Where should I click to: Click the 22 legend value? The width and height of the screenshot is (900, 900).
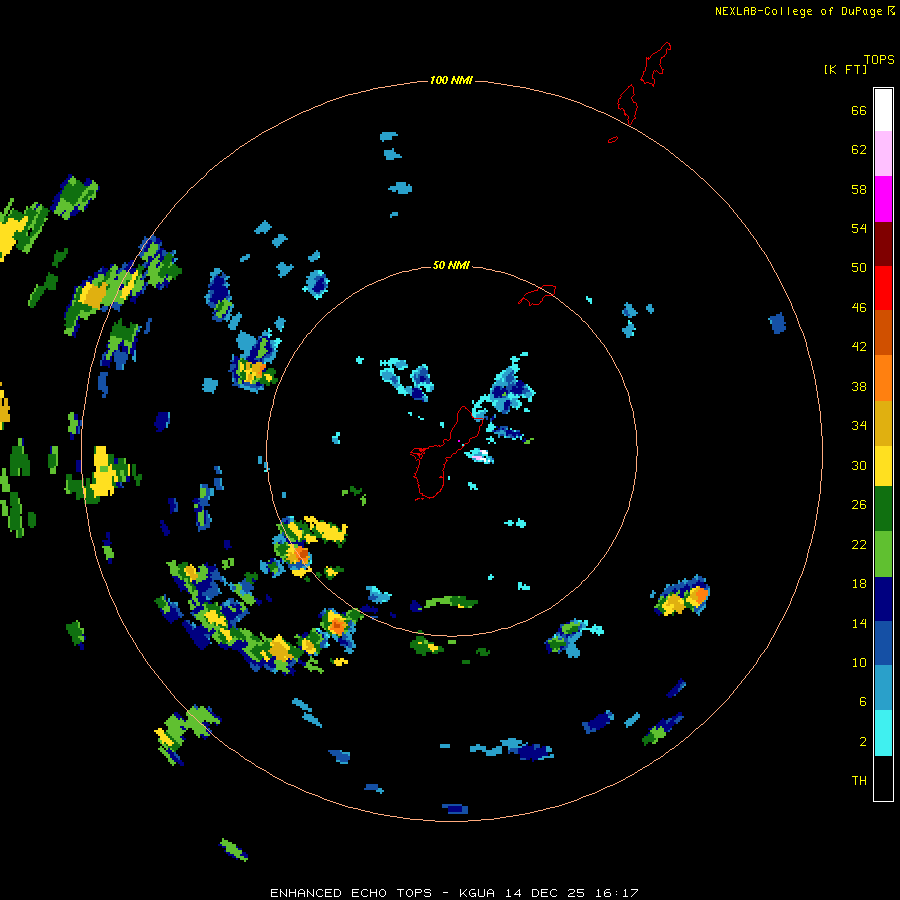859,544
